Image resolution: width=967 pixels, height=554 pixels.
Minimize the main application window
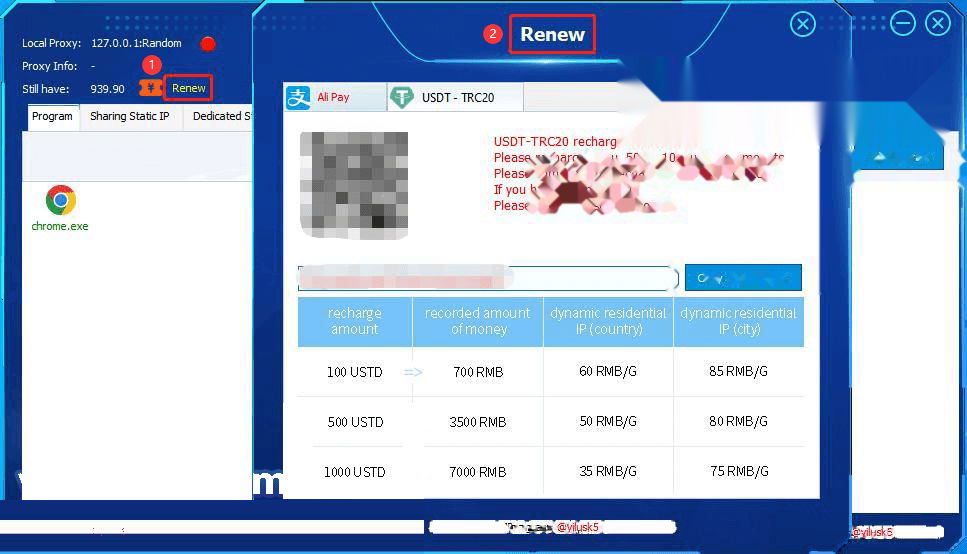click(903, 24)
